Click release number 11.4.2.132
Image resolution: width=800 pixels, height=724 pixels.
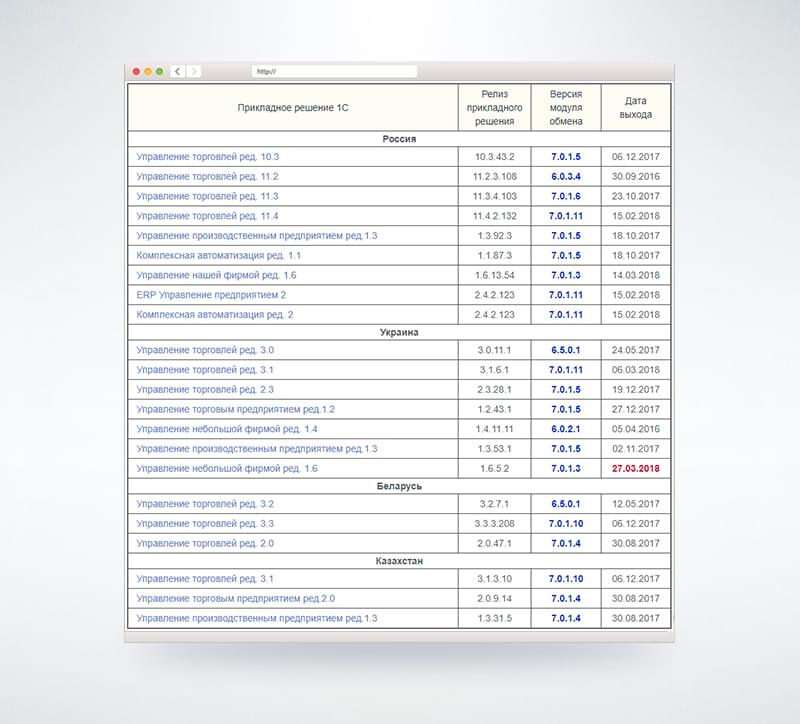pos(494,216)
